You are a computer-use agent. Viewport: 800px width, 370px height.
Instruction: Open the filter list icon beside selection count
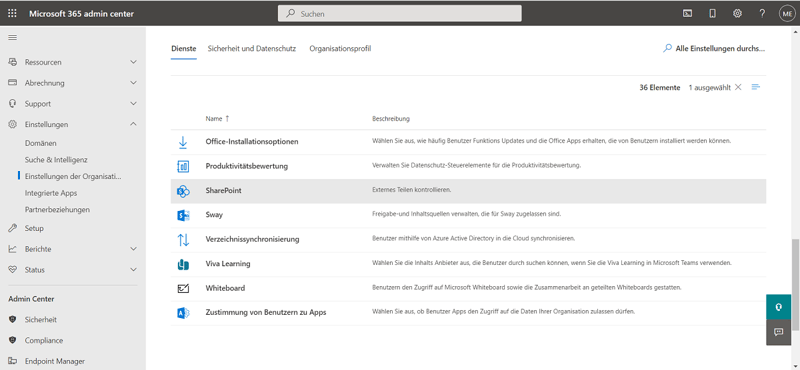[756, 87]
